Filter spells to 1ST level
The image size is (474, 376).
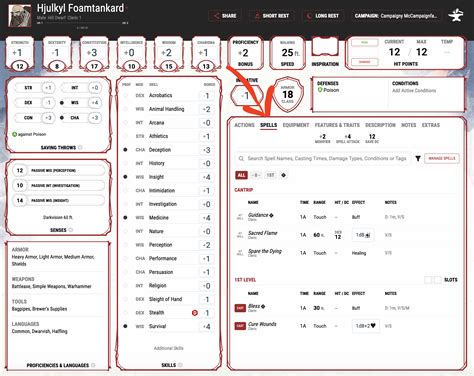270,175
